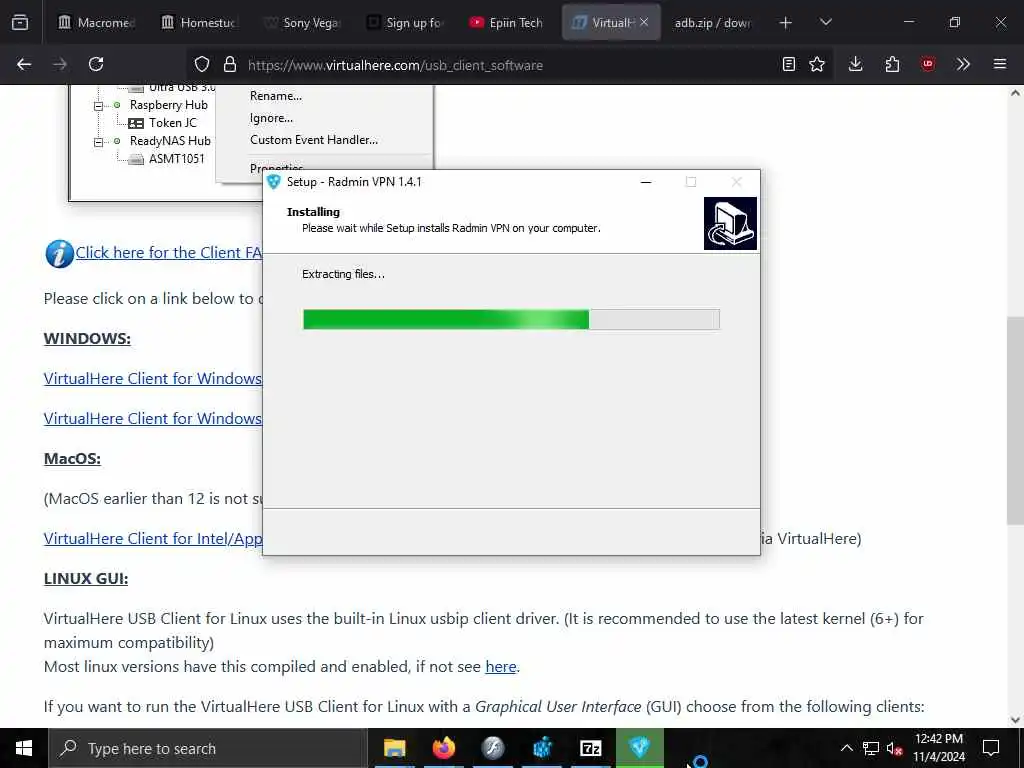
Task: Go forward to the next page
Action: 60,64
